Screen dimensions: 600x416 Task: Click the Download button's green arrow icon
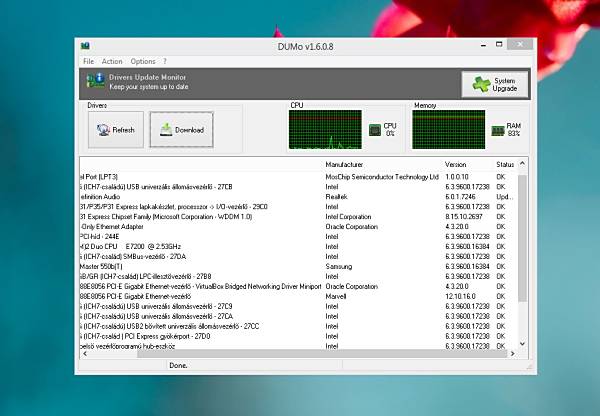click(x=166, y=130)
